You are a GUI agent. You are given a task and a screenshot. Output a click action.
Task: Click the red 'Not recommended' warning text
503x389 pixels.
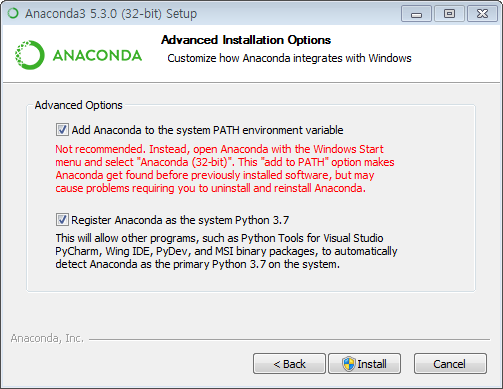pyautogui.click(x=225, y=169)
